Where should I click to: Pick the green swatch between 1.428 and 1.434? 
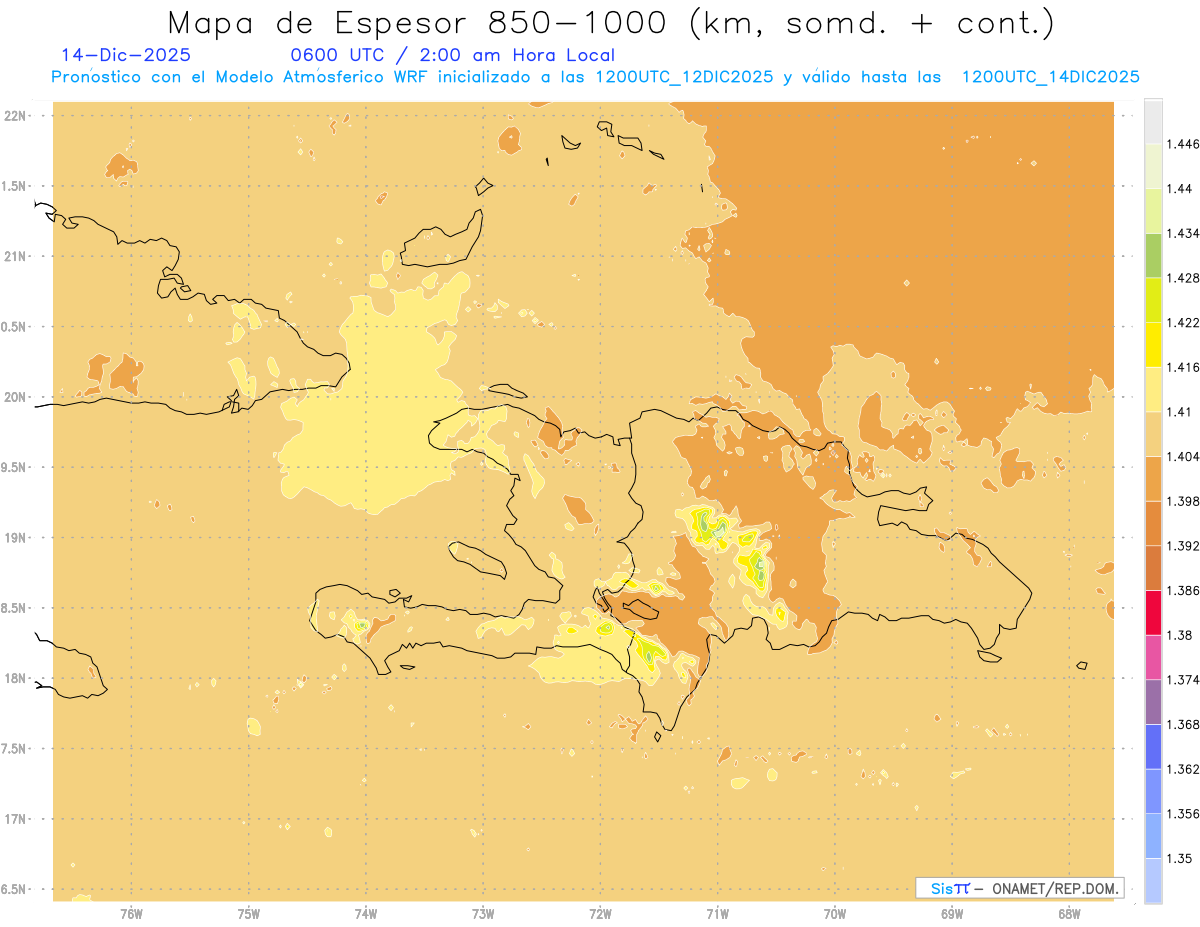tap(1153, 255)
